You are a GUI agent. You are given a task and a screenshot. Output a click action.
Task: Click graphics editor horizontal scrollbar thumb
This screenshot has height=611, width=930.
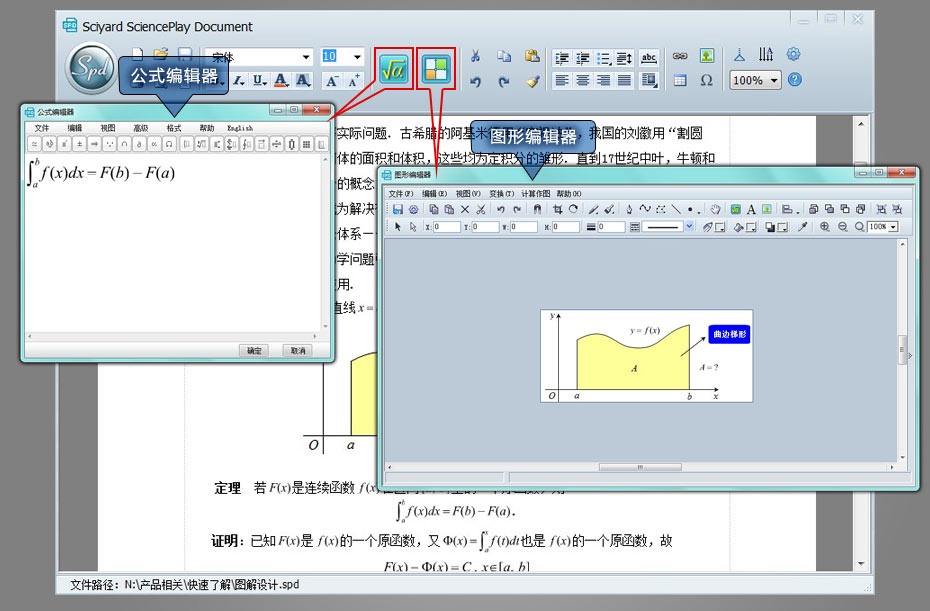click(x=640, y=467)
